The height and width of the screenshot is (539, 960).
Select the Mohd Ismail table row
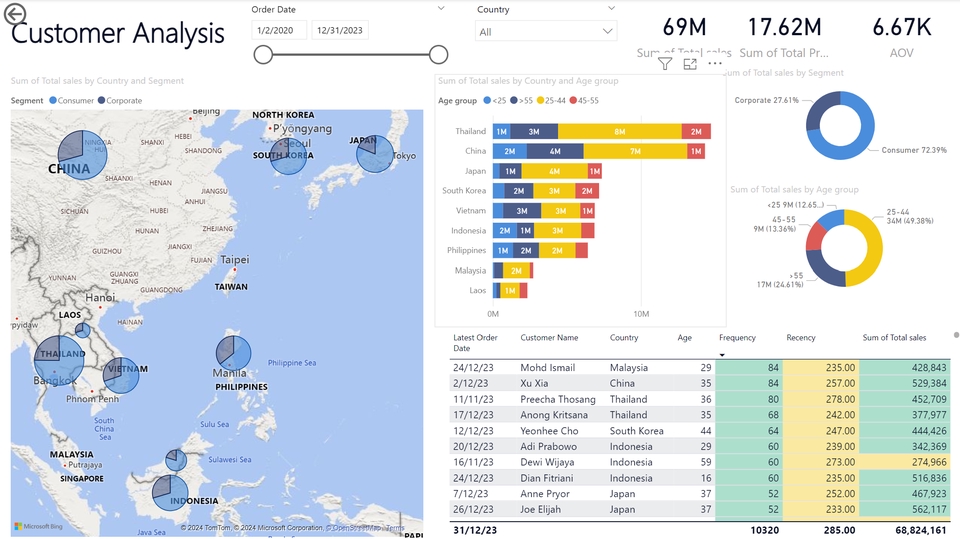pyautogui.click(x=700, y=368)
